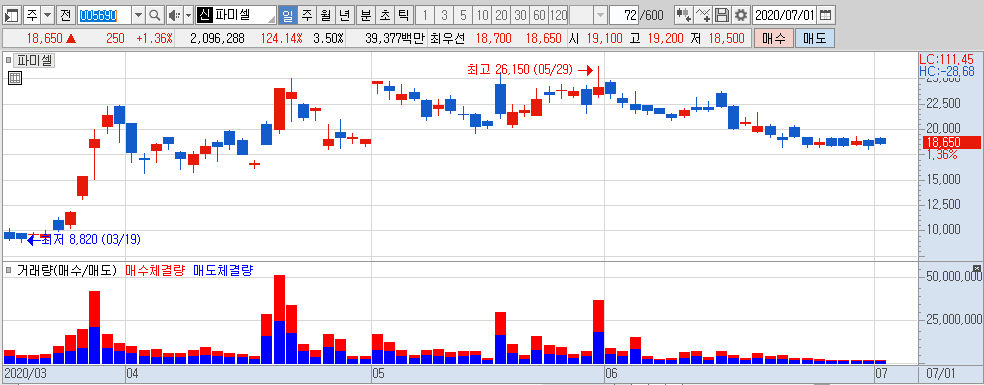The image size is (984, 385).
Task: Open the dropdown beside the speaker icon
Action: [188, 14]
